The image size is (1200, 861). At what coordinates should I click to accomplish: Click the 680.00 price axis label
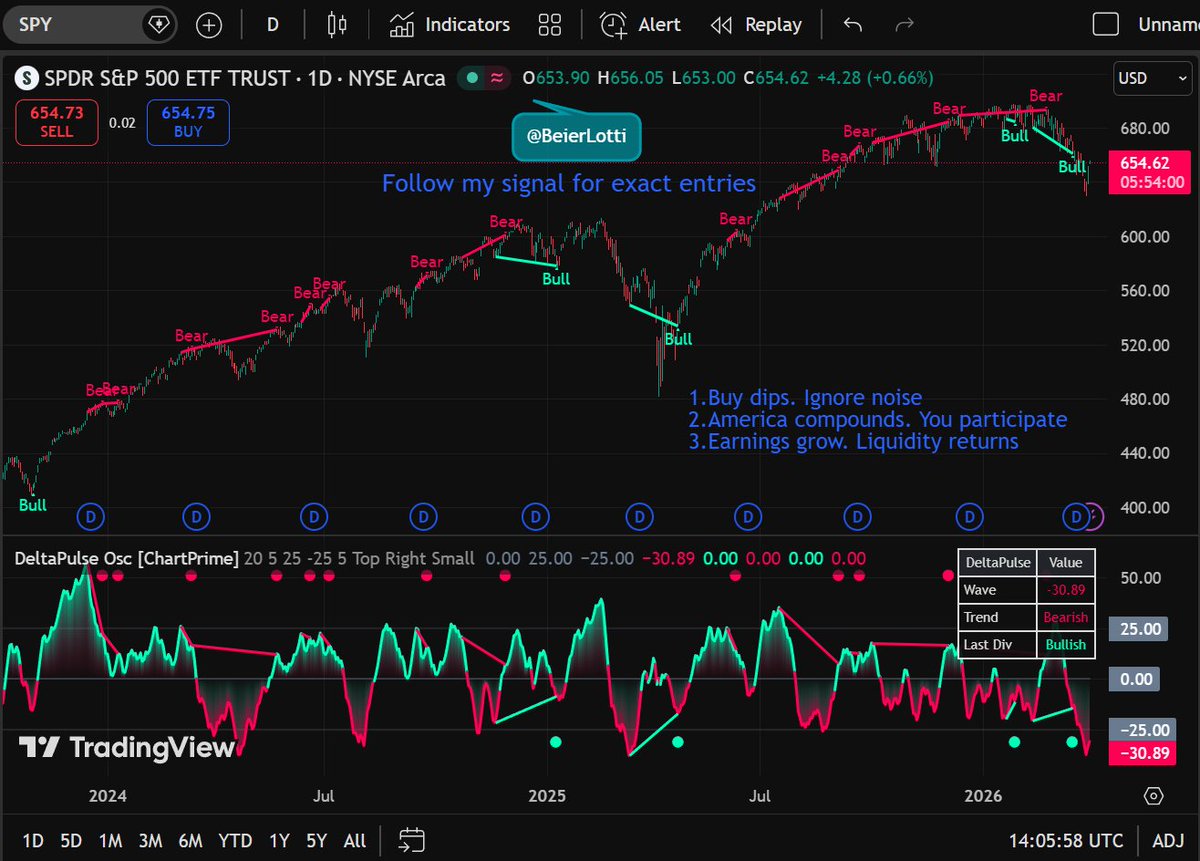pyautogui.click(x=1144, y=128)
